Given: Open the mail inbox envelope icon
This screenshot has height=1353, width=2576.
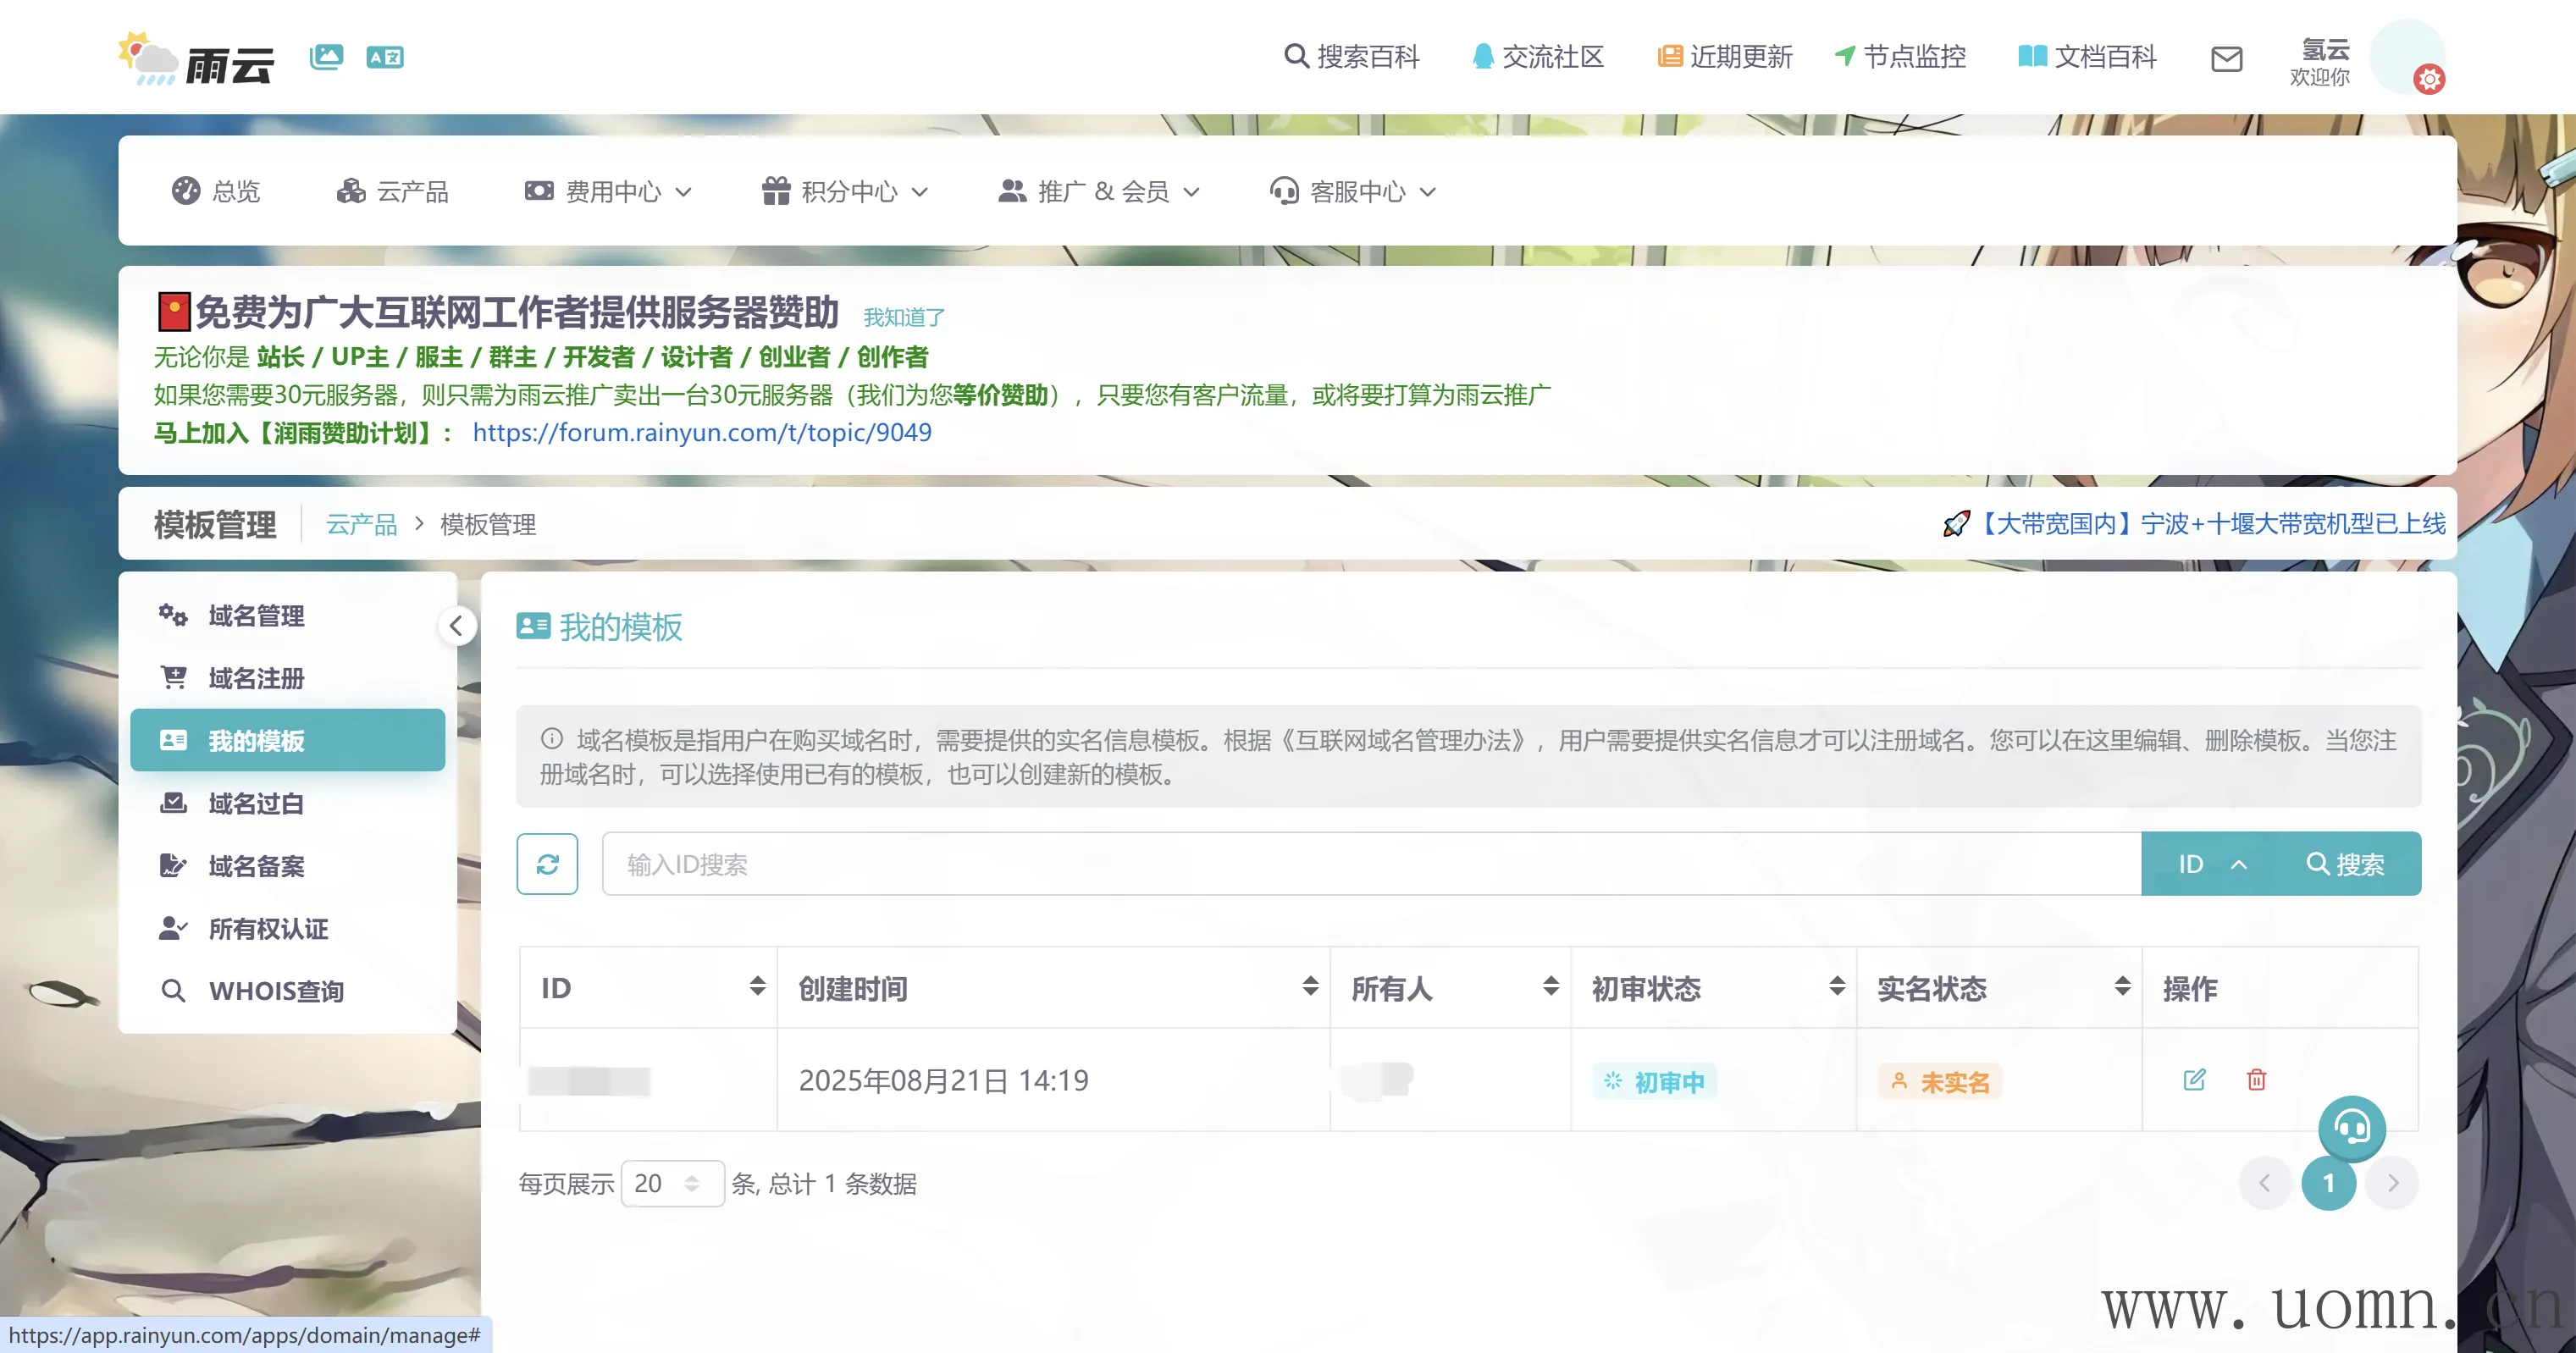Looking at the screenshot, I should (x=2226, y=58).
